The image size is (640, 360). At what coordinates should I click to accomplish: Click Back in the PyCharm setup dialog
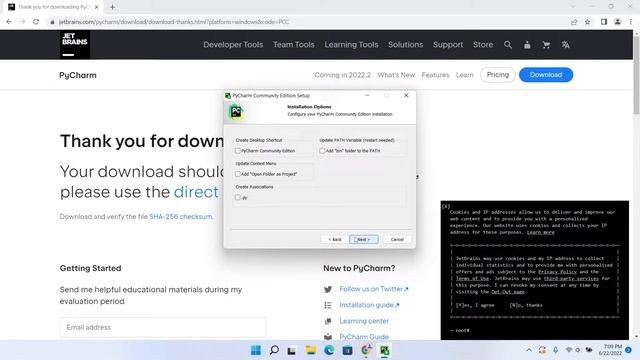pyautogui.click(x=335, y=240)
